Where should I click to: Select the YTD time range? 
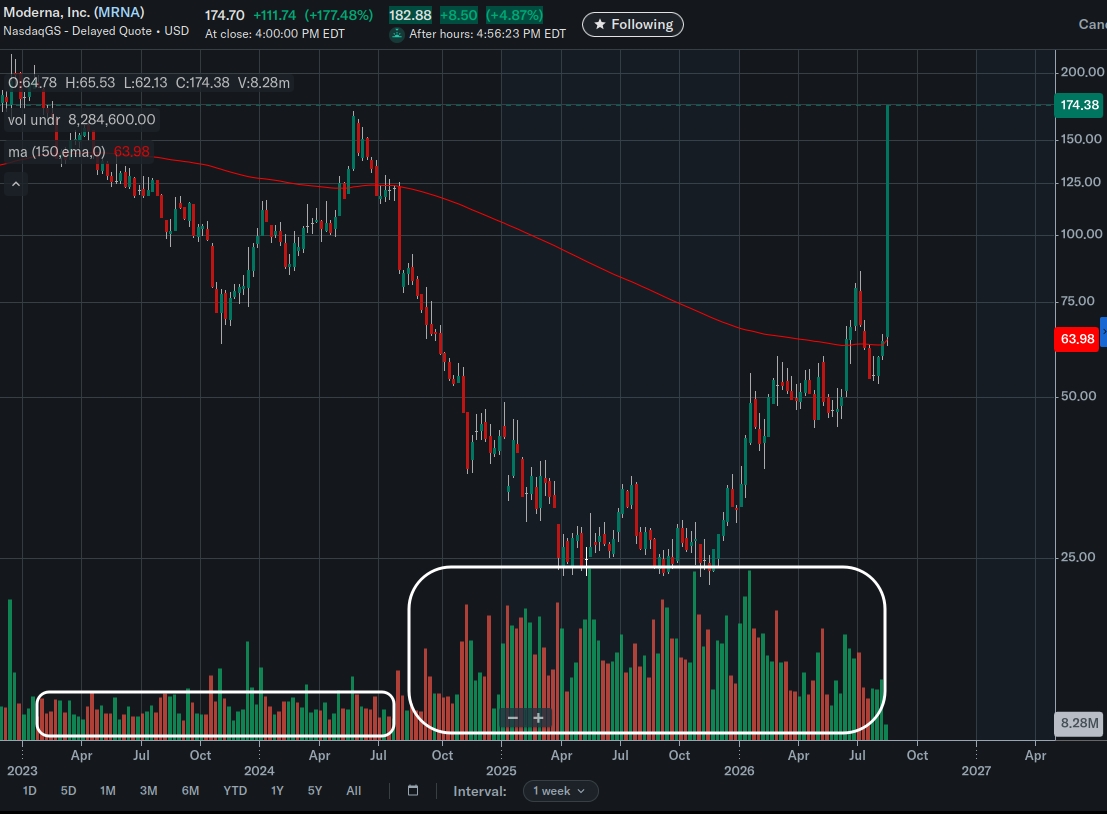(235, 791)
